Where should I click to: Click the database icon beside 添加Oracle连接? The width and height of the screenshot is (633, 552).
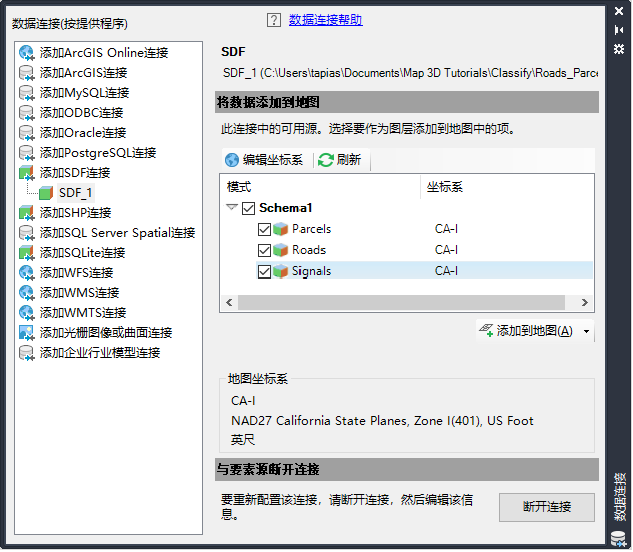click(x=27, y=133)
